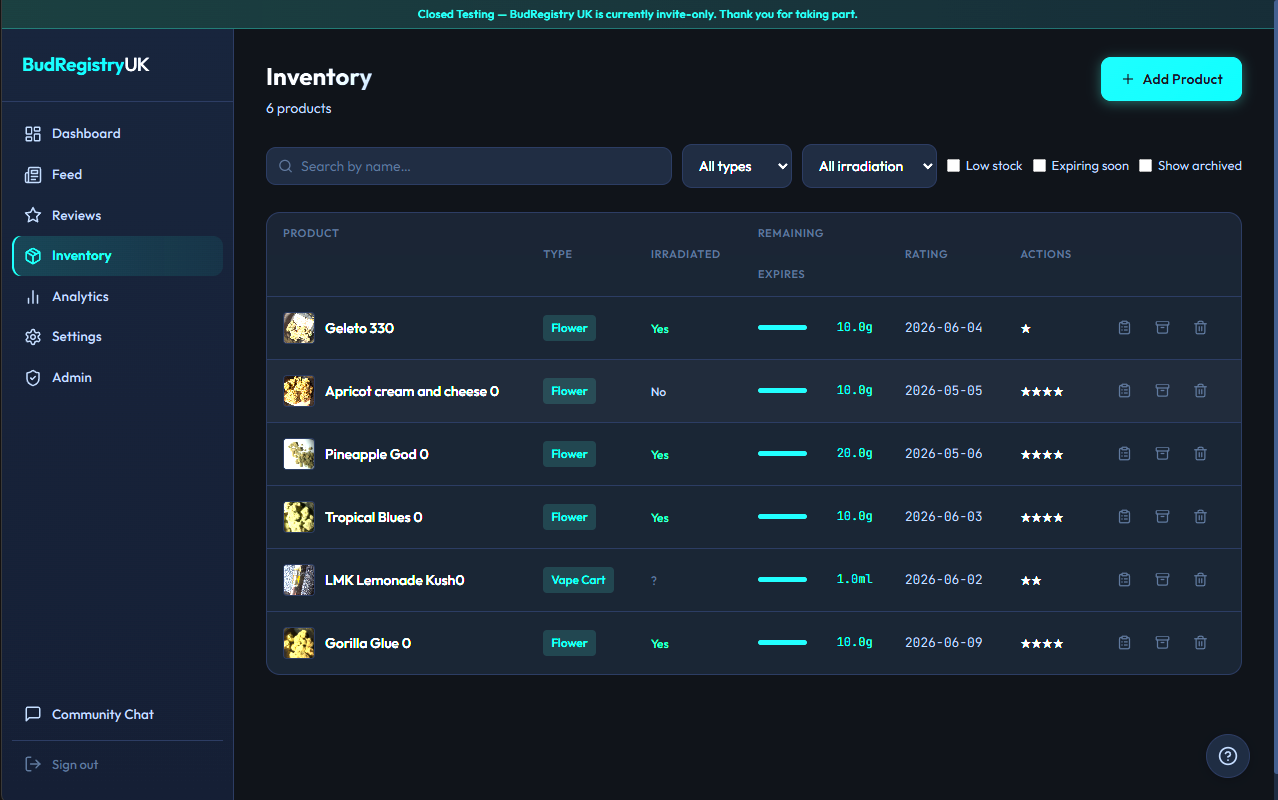Expand the product type filter menu

[737, 165]
